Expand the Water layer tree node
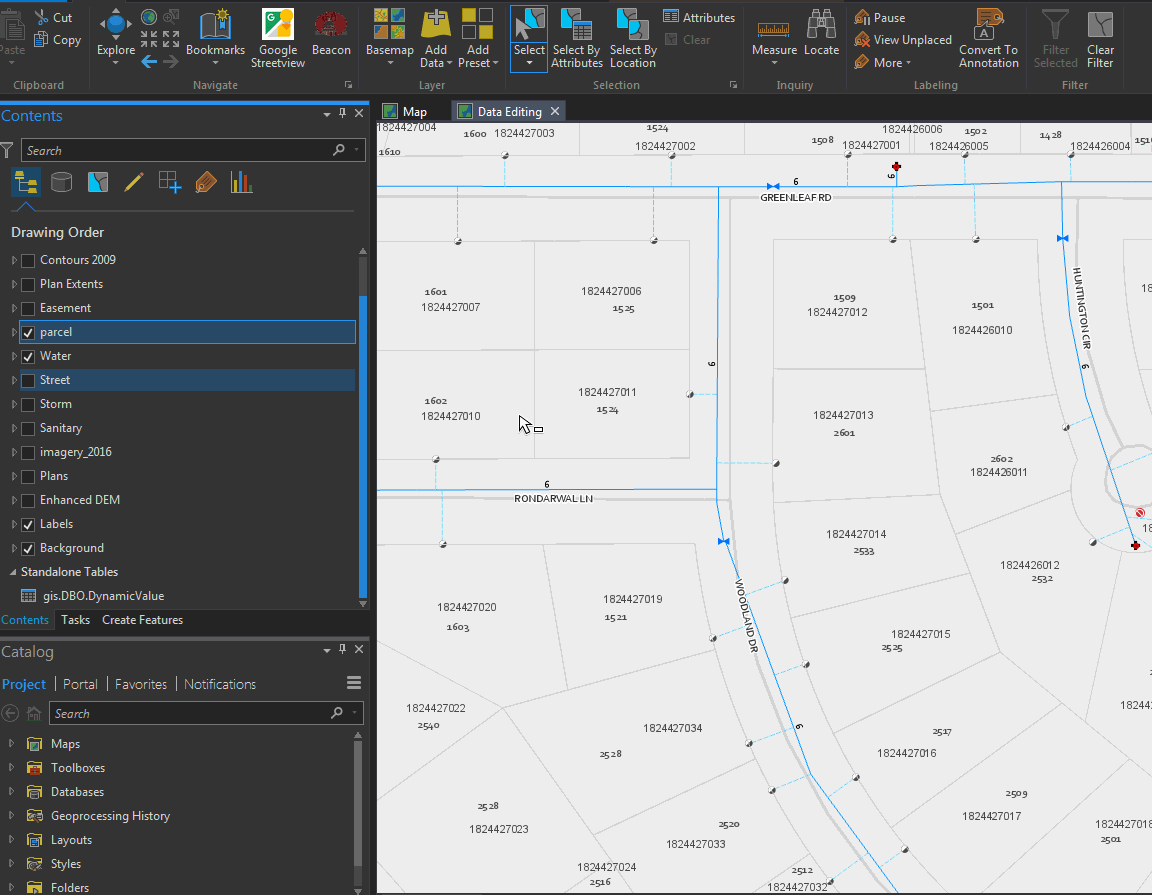The image size is (1152, 895). [x=14, y=356]
